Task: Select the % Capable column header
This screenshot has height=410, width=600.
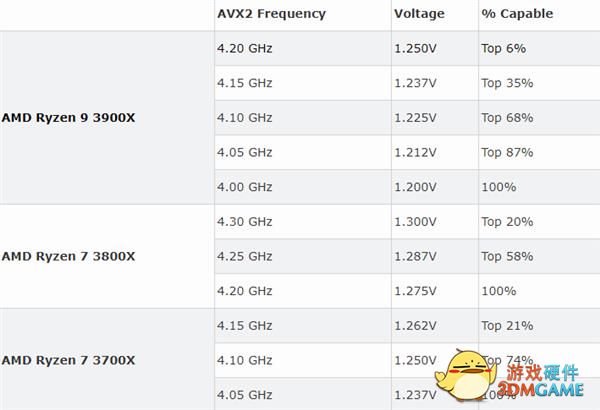Action: (517, 14)
